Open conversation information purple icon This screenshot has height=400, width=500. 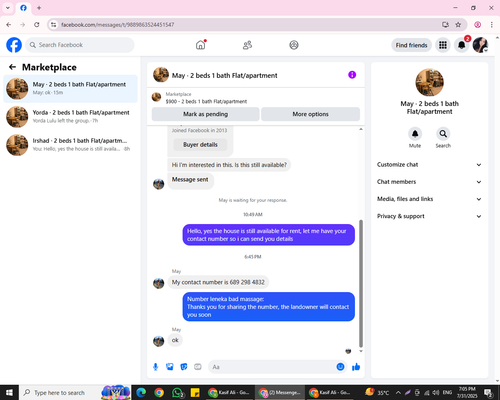[x=352, y=75]
